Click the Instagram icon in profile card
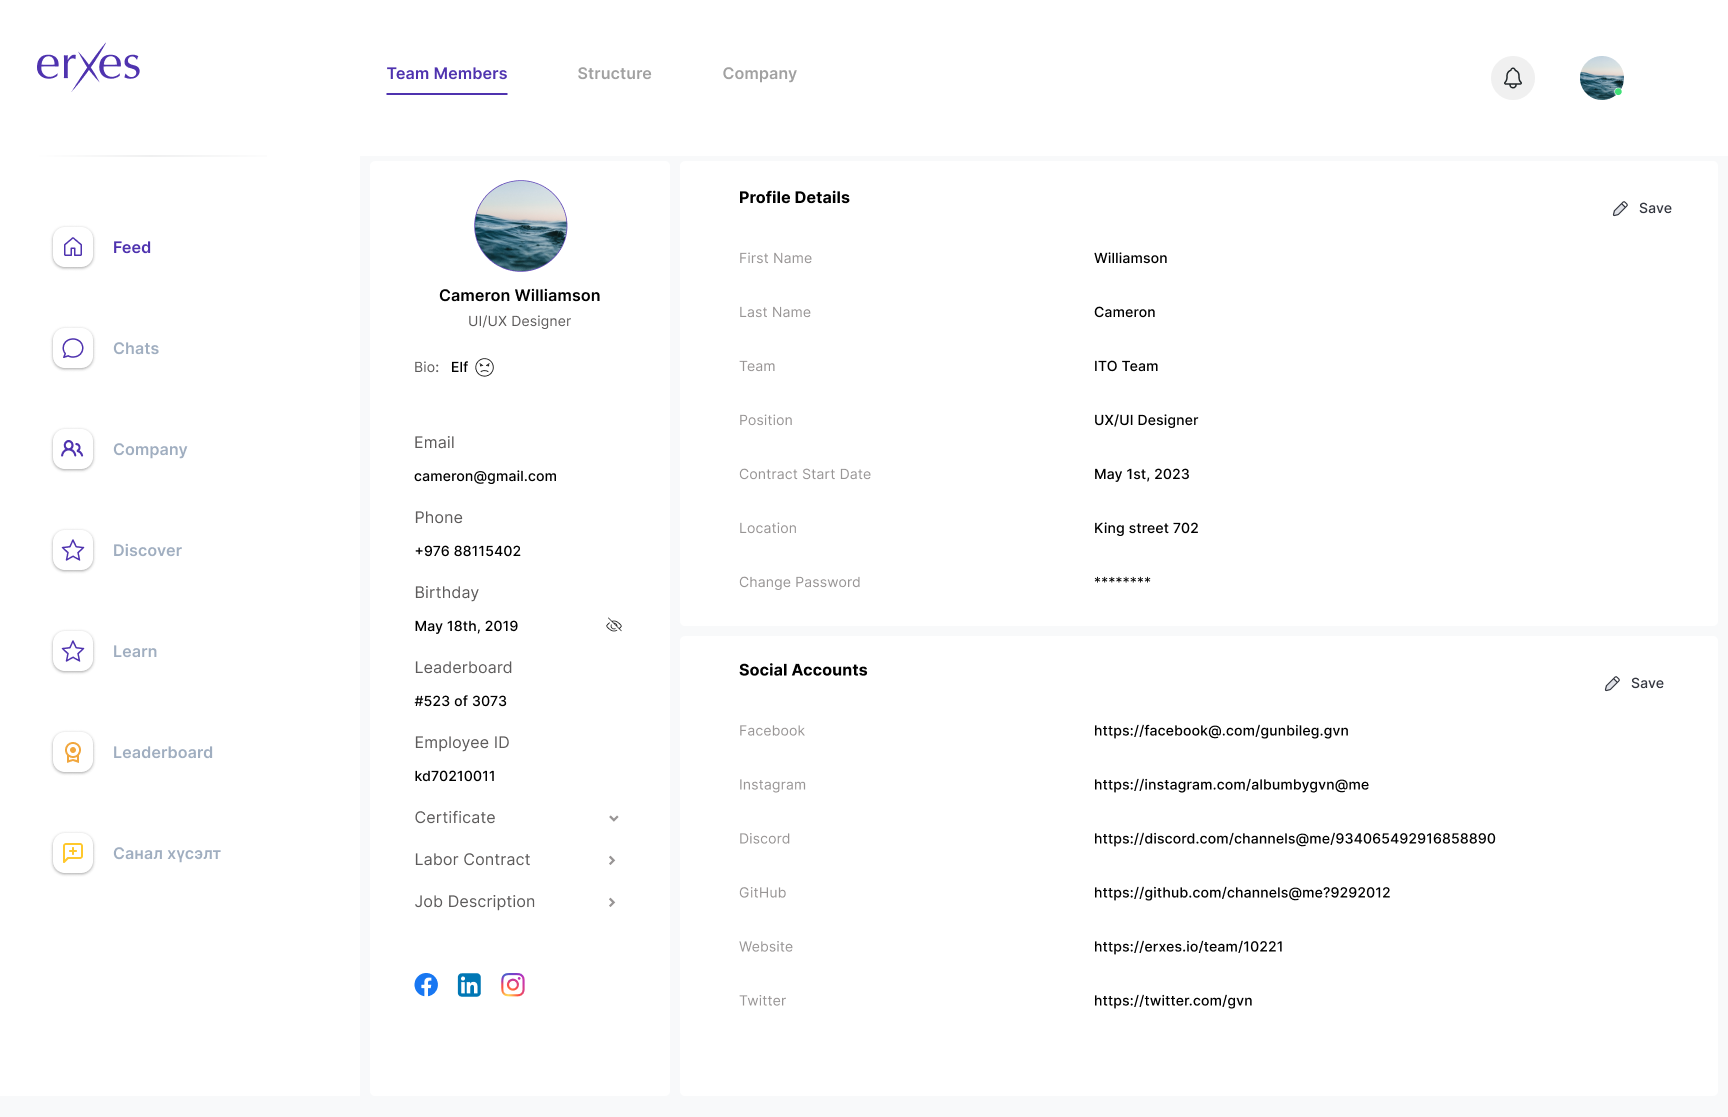 [513, 985]
